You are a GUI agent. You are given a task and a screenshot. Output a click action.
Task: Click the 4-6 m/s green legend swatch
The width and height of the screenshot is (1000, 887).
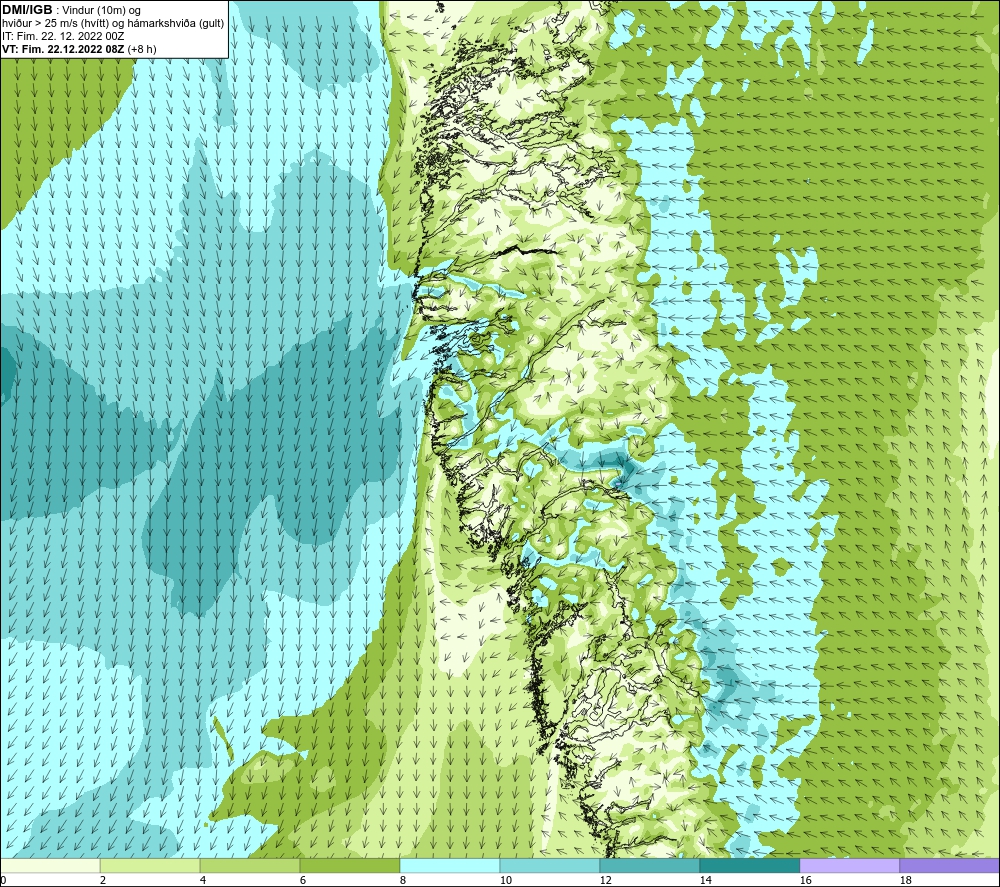pos(250,865)
